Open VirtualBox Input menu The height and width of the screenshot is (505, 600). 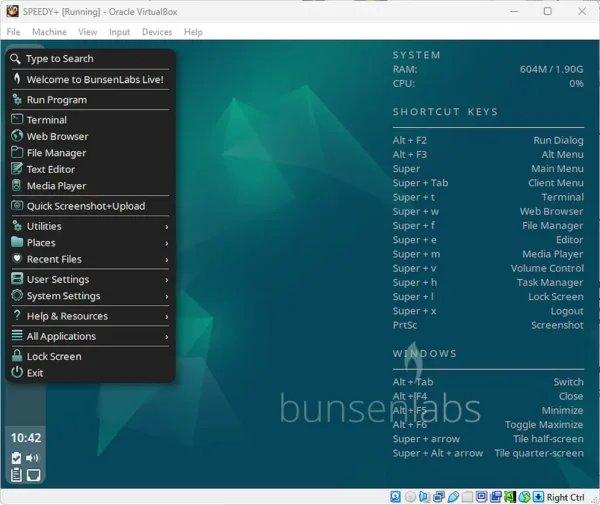tap(119, 32)
